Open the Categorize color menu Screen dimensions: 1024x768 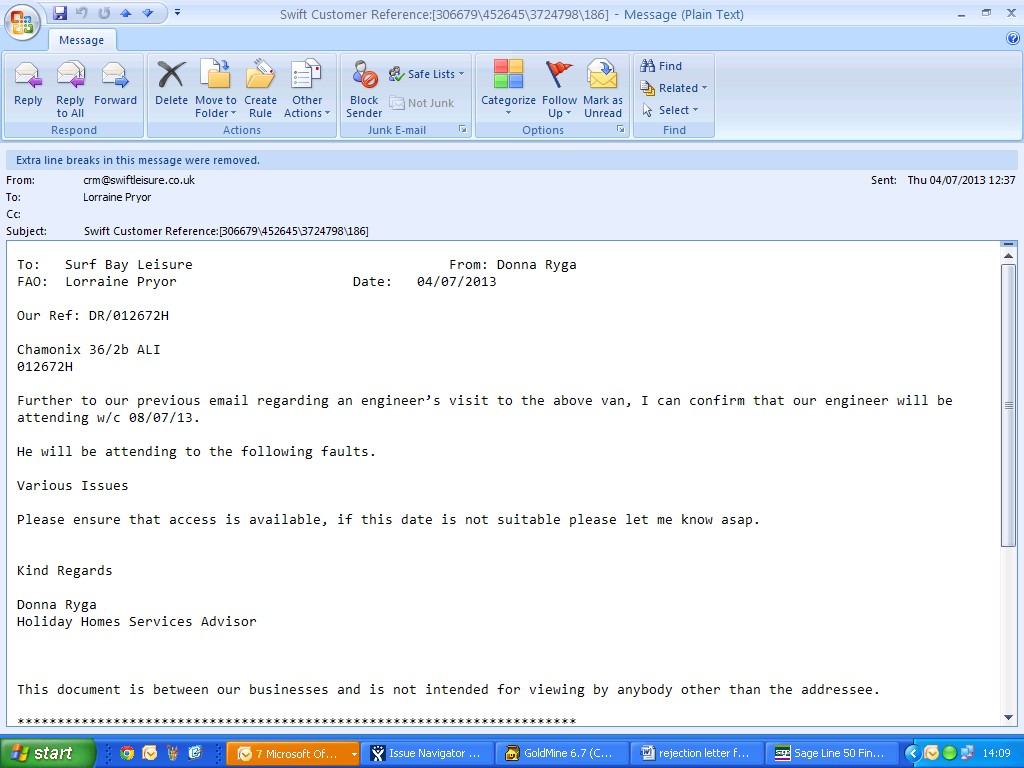[x=508, y=89]
